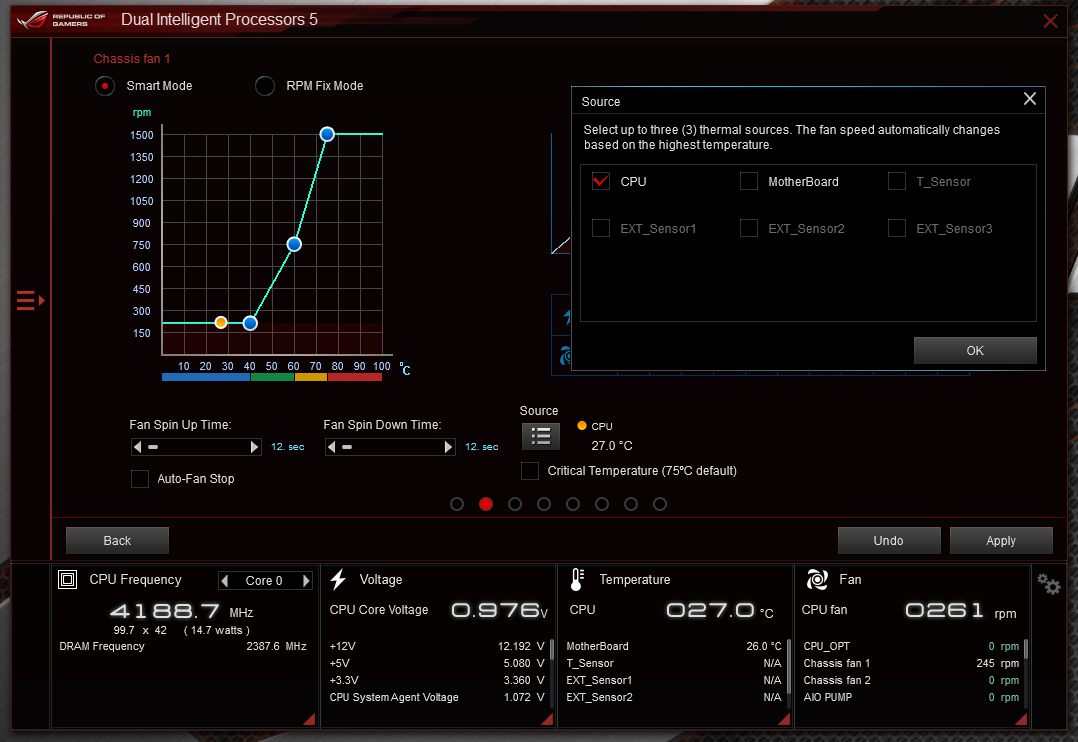
Task: Increase Fan Spin Down Time with right arrow
Action: pyautogui.click(x=449, y=447)
